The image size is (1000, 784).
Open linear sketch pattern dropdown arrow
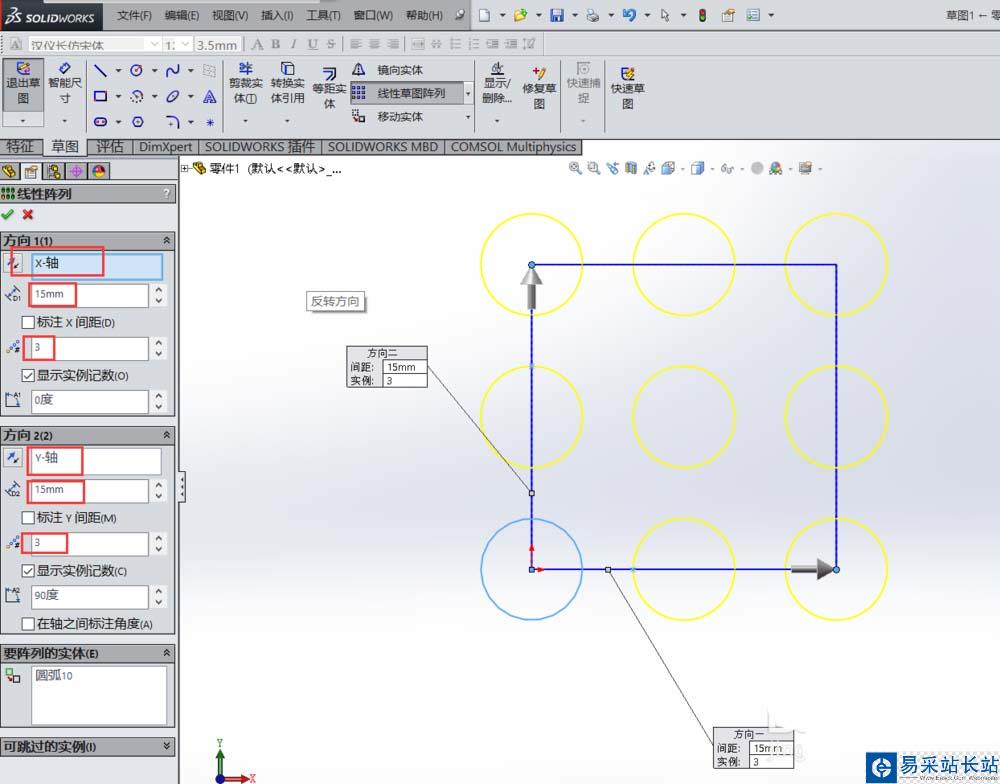(469, 93)
